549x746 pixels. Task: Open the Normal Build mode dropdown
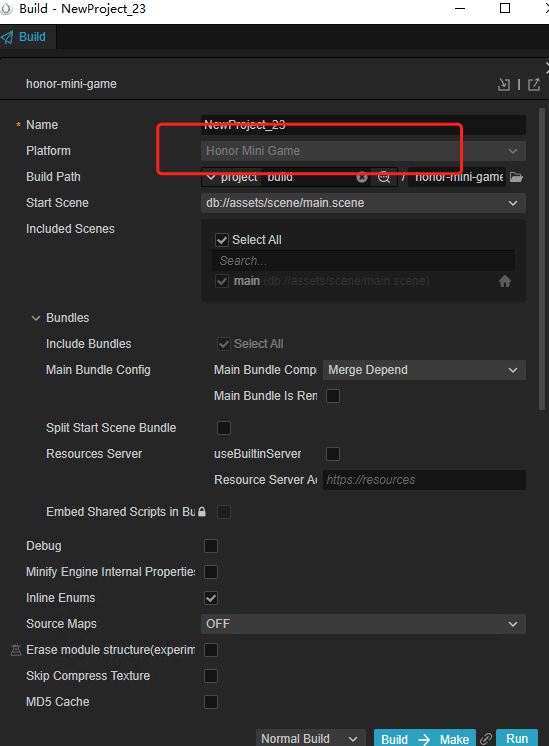[311, 738]
